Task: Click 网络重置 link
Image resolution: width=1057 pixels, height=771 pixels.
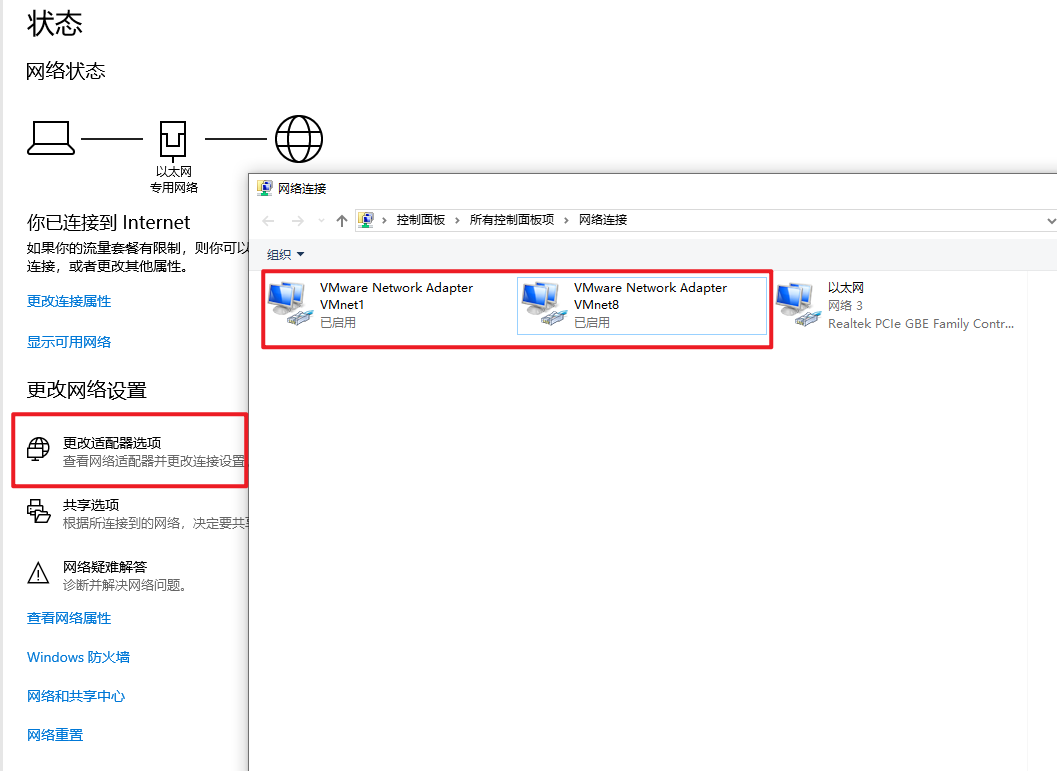Action: tap(55, 735)
